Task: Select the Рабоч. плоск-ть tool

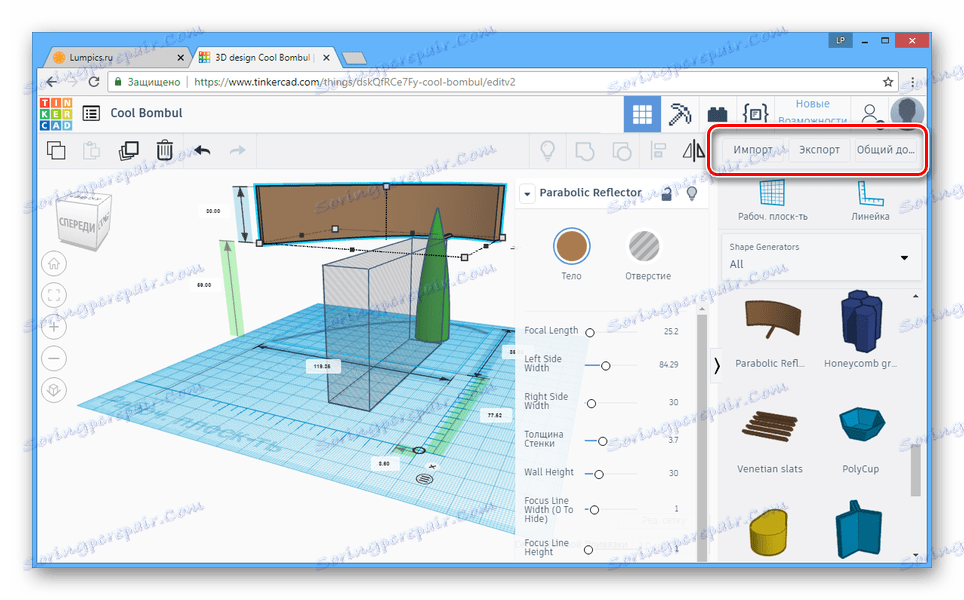Action: point(773,201)
